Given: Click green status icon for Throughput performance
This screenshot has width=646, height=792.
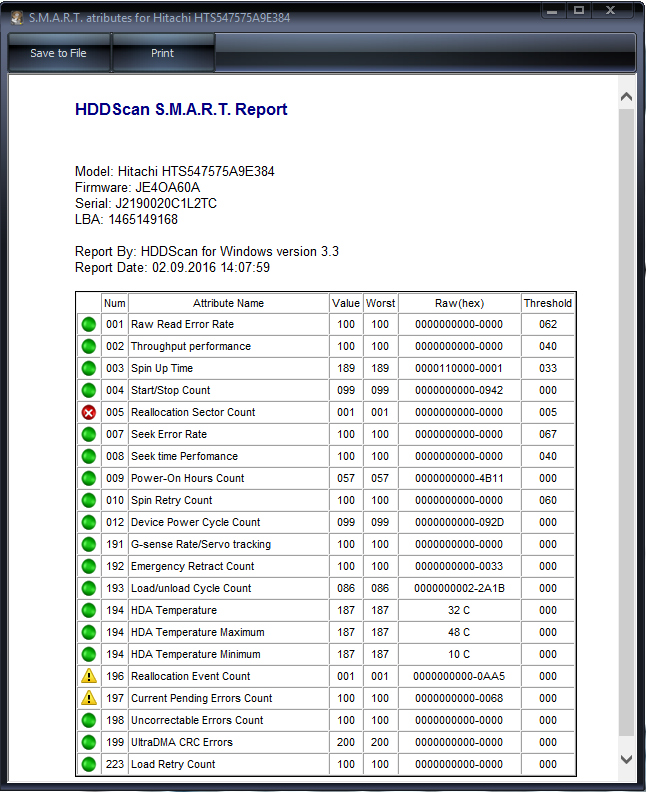Looking at the screenshot, I should 89,346.
